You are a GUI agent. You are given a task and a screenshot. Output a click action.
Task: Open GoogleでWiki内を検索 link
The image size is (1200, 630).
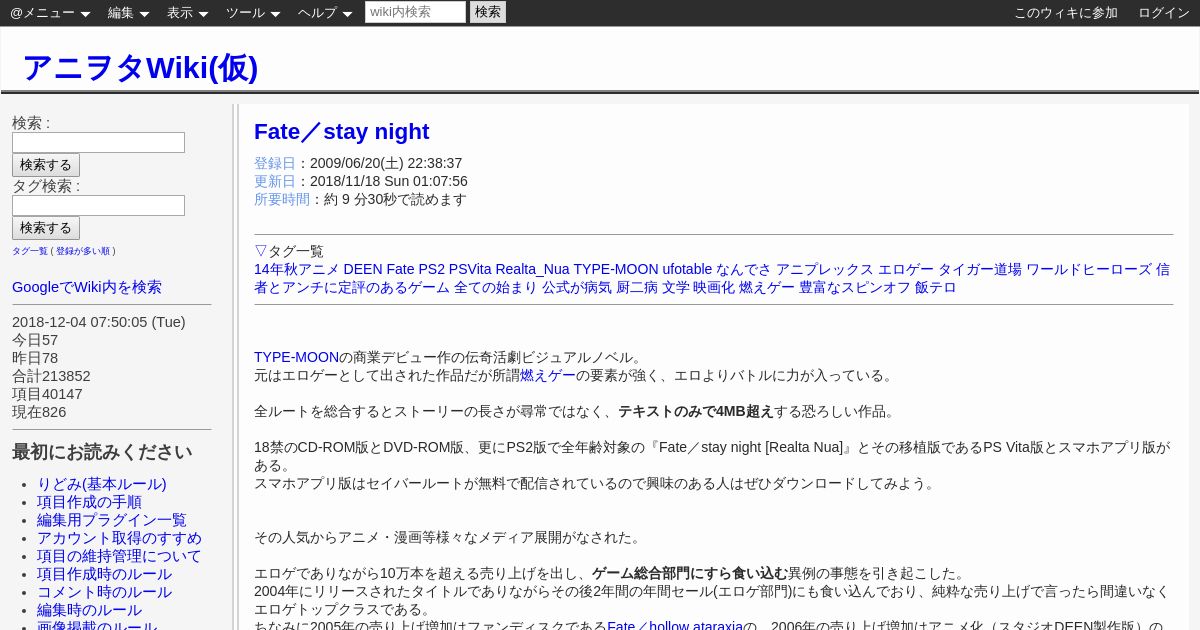tap(87, 287)
